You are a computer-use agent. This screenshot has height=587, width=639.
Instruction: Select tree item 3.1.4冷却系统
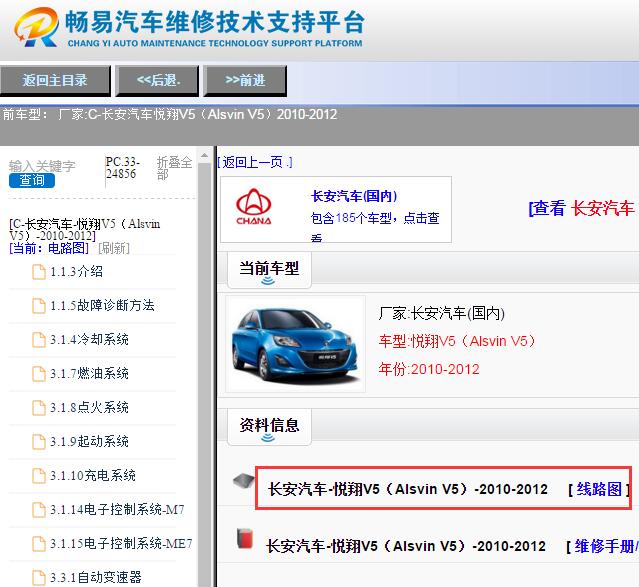(x=89, y=339)
